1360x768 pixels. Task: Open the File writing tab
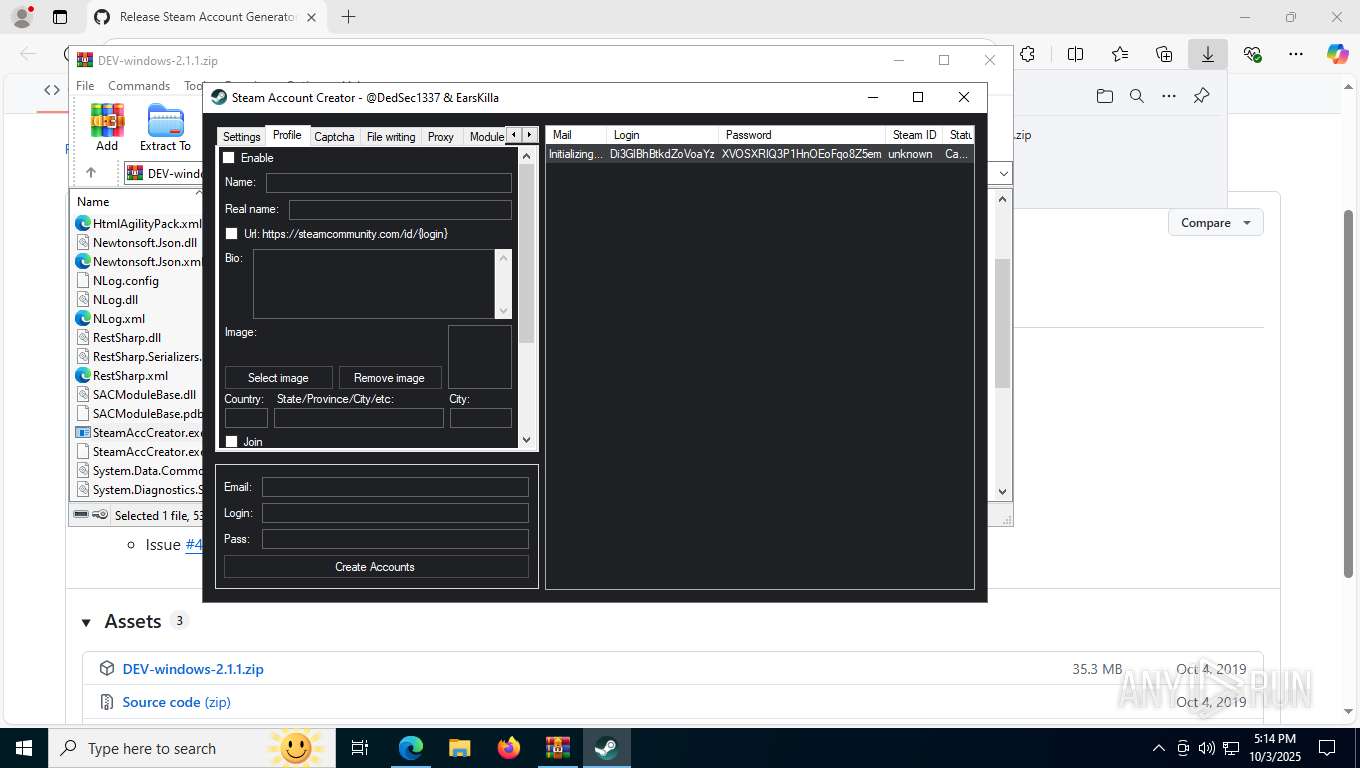(x=391, y=137)
